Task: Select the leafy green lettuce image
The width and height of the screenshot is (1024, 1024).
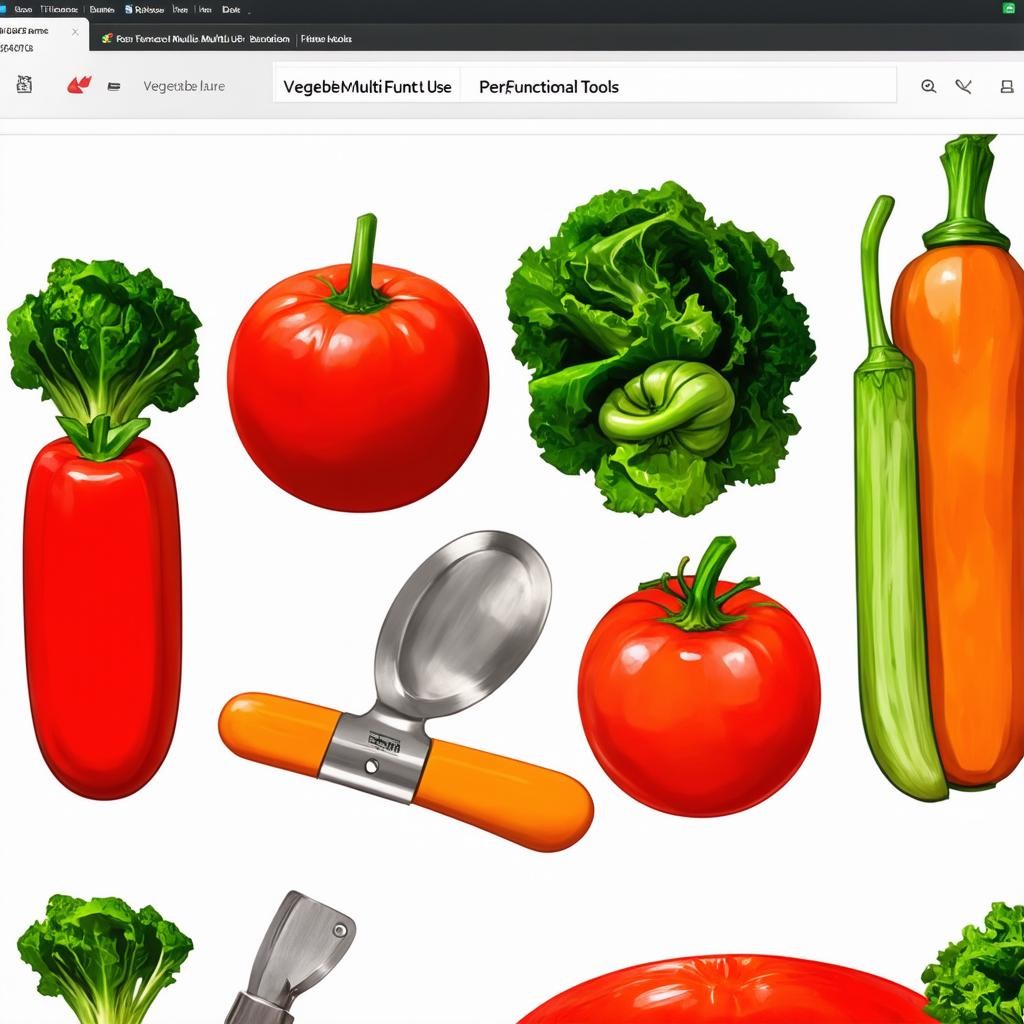Action: coord(660,350)
